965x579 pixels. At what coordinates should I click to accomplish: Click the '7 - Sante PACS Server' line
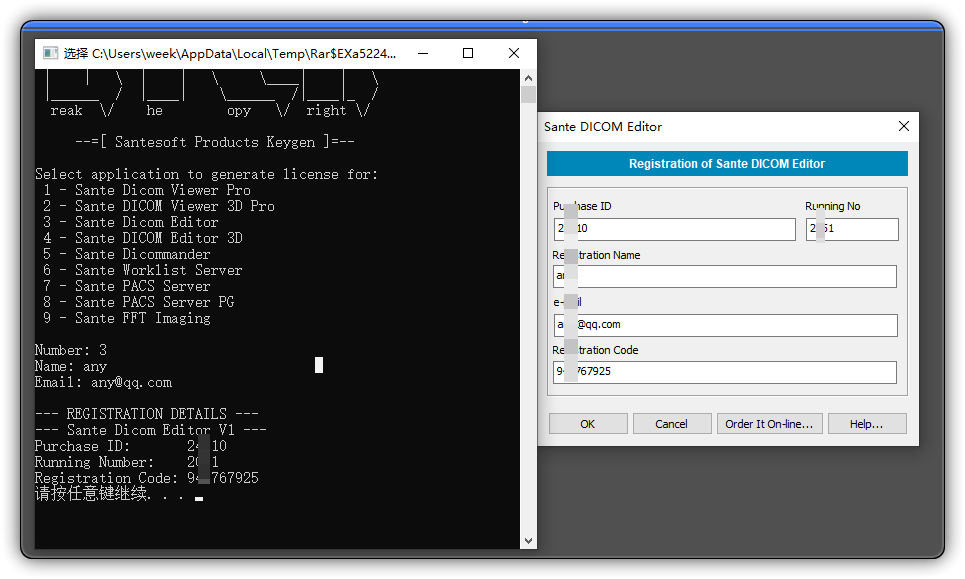tap(127, 286)
